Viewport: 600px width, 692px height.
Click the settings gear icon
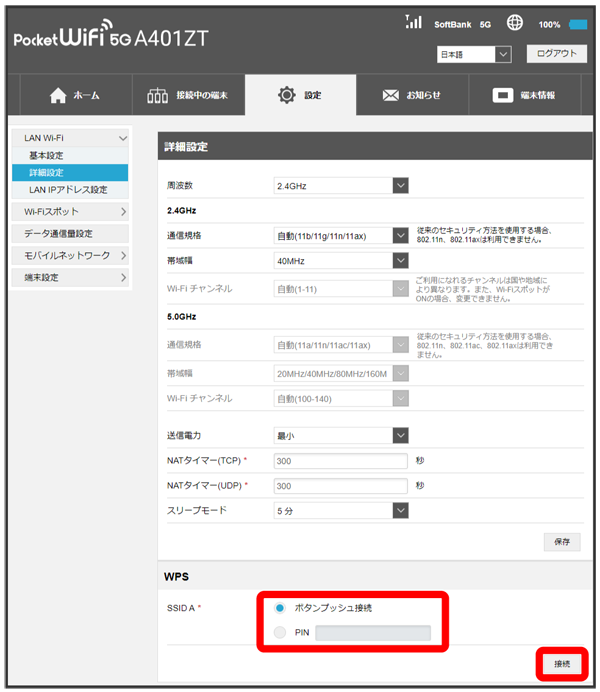pos(286,95)
